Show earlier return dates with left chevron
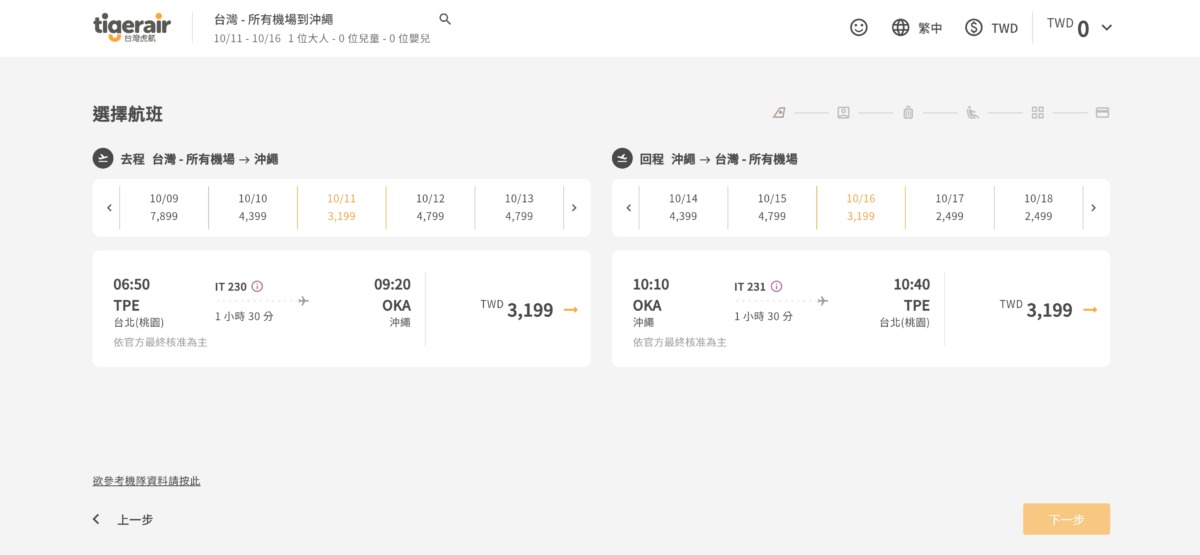Viewport: 1200px width, 555px height. point(628,208)
